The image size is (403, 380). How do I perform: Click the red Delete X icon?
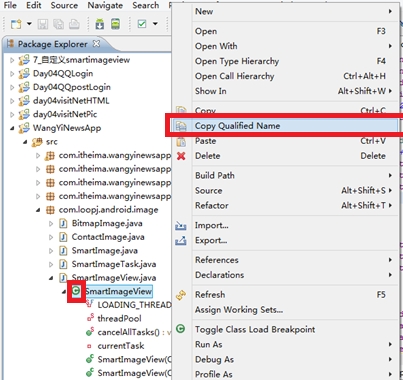(181, 156)
